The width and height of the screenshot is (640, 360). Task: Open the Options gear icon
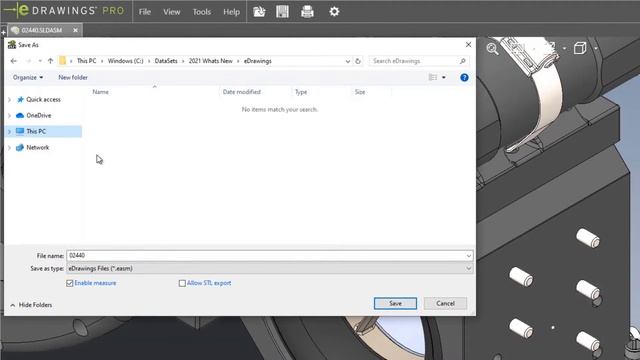click(x=334, y=11)
